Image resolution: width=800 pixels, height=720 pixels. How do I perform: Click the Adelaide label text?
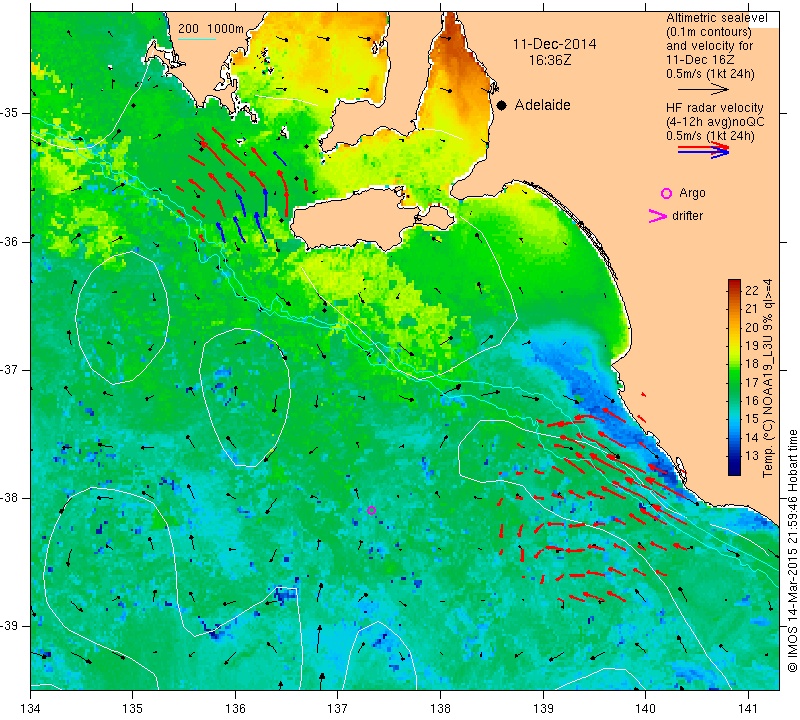tap(542, 105)
